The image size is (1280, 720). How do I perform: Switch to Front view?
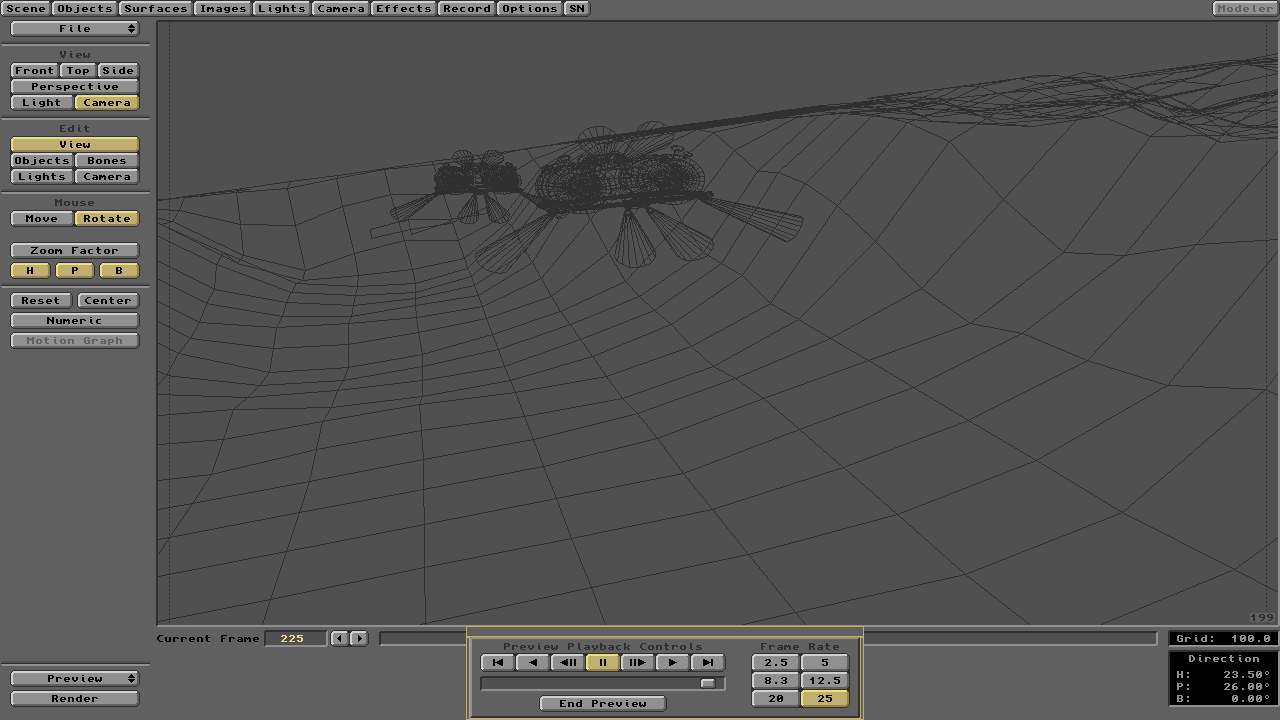34,70
